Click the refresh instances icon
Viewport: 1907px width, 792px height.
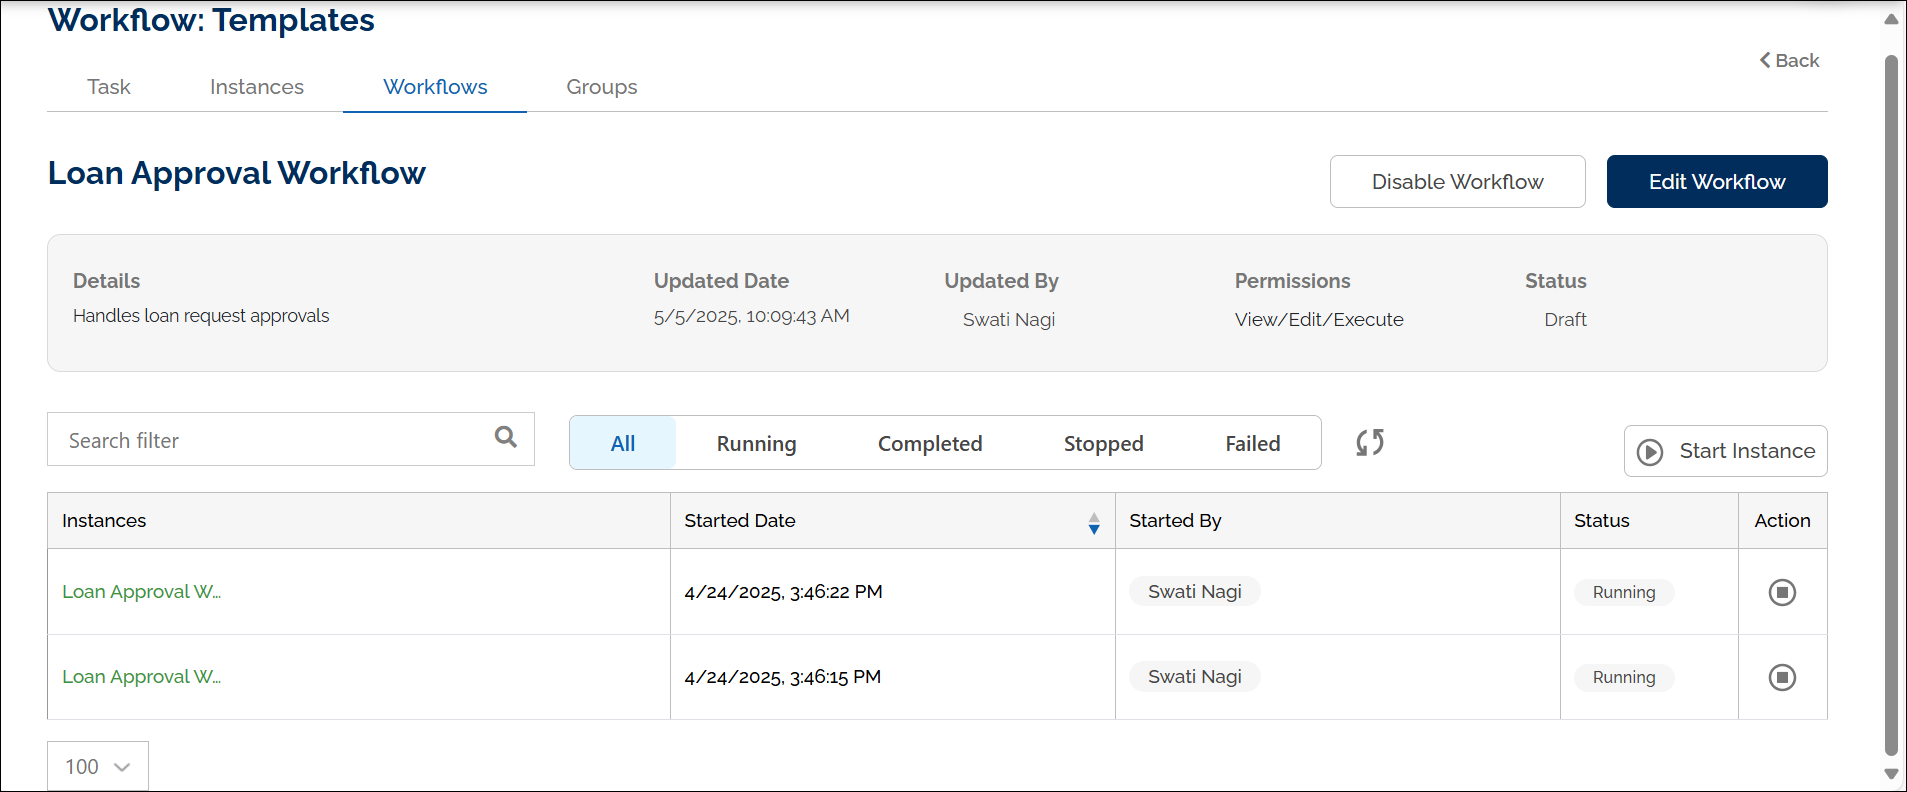(x=1370, y=442)
